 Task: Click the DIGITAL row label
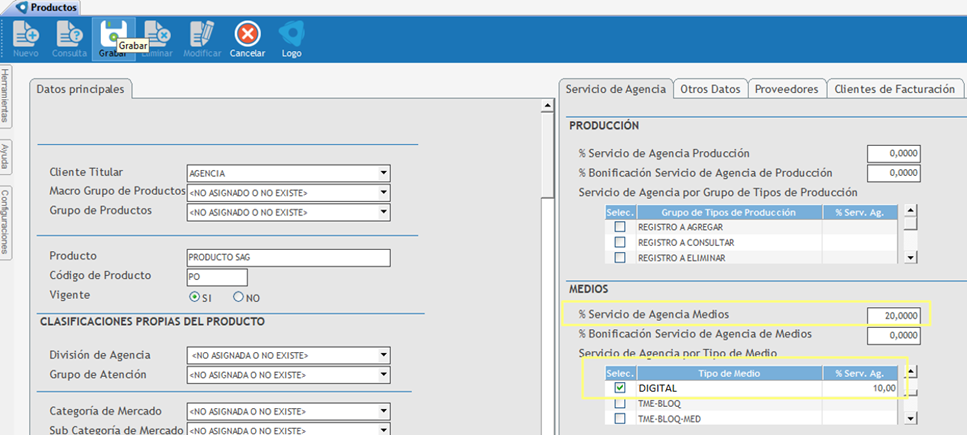(x=657, y=389)
